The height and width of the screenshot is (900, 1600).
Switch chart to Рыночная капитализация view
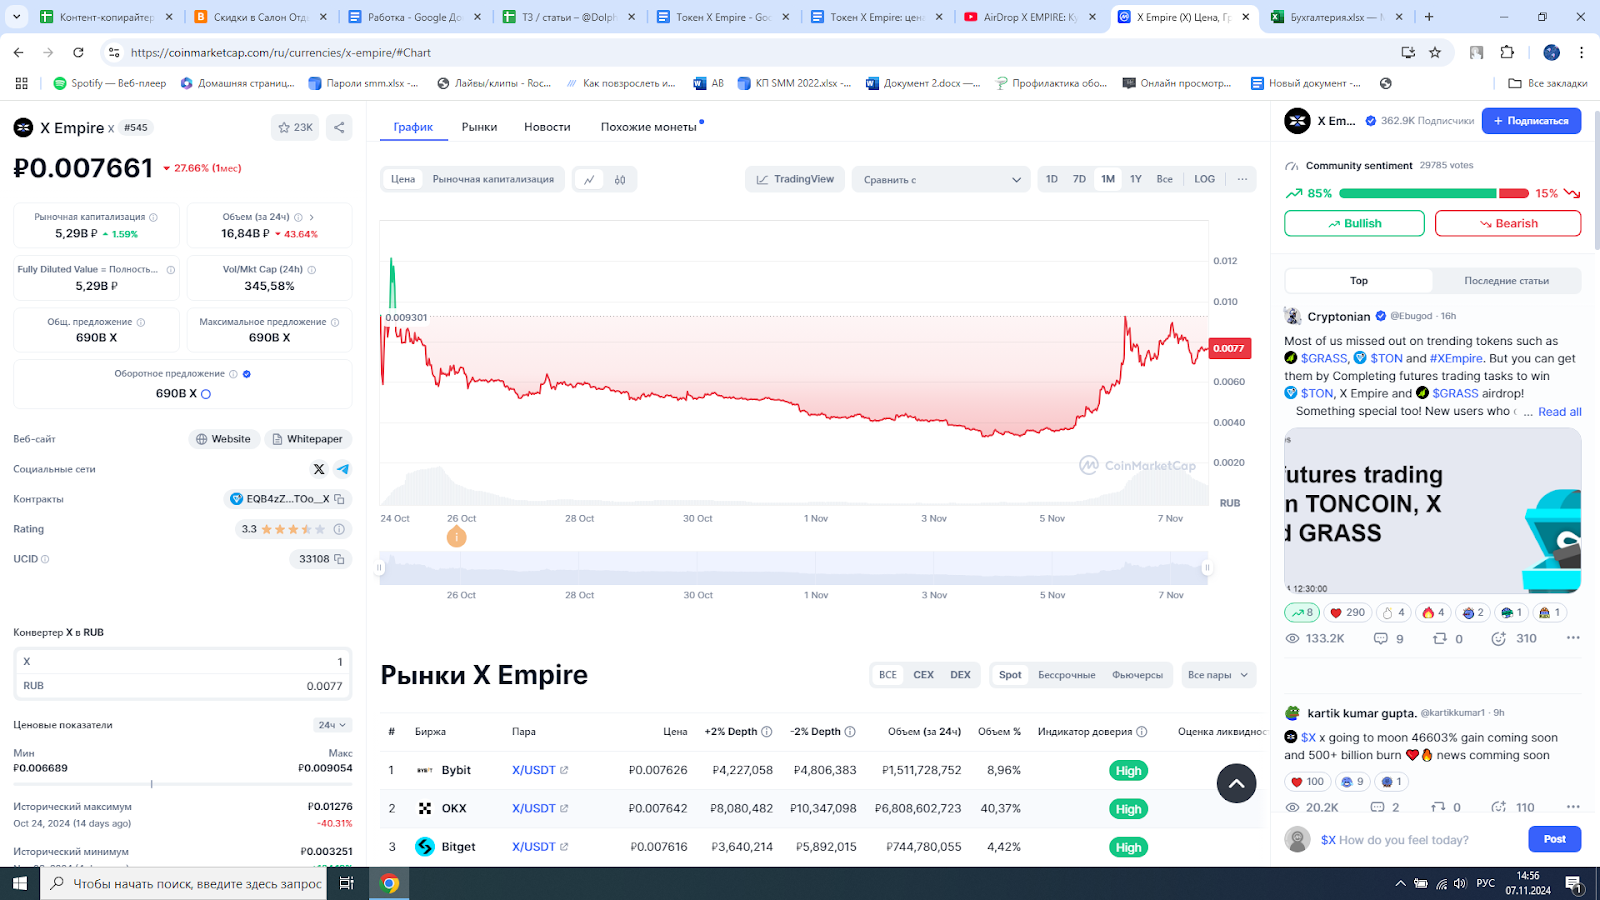491,179
